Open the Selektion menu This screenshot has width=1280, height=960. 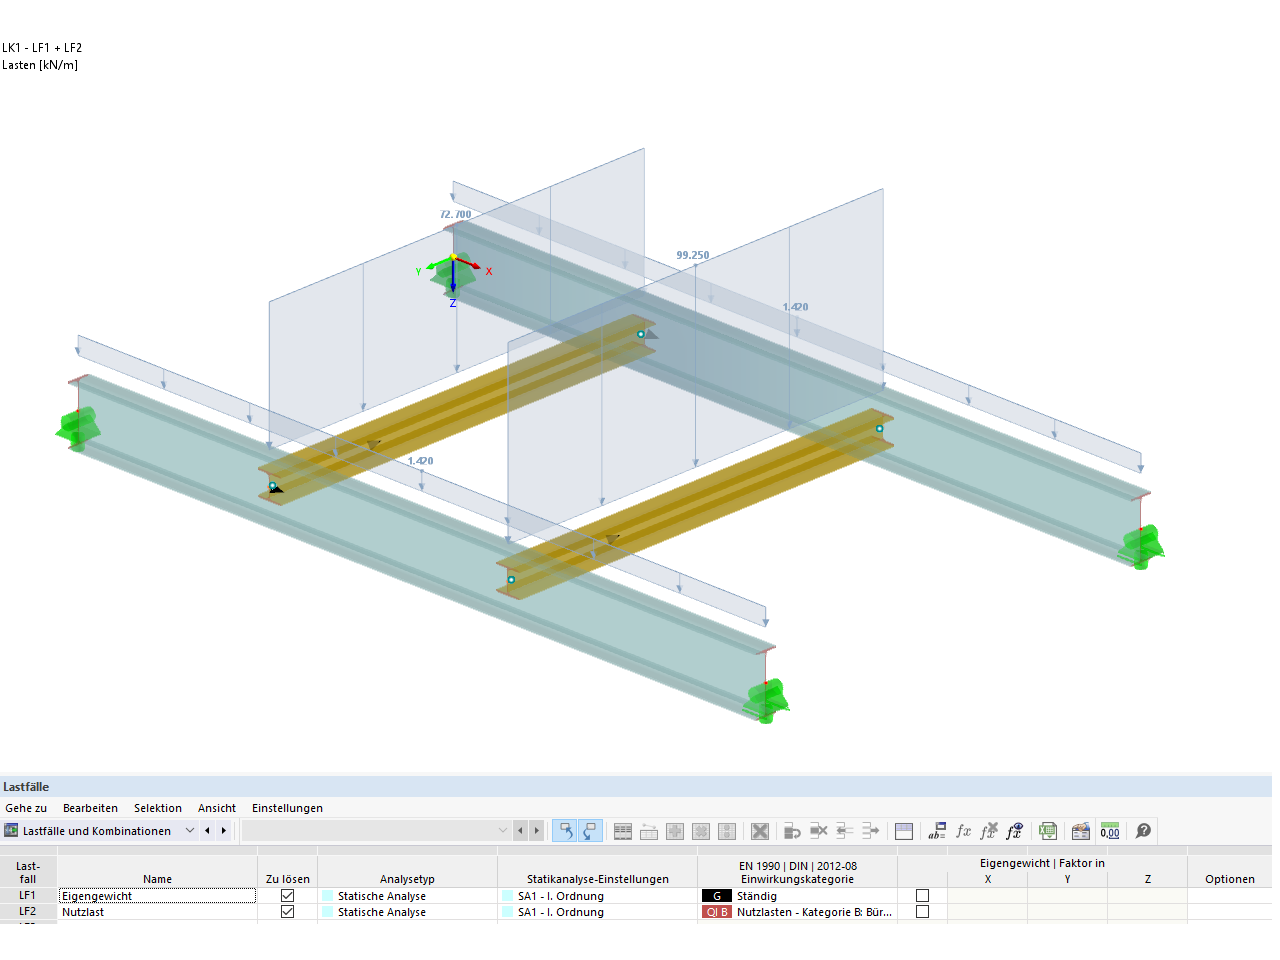pos(158,808)
